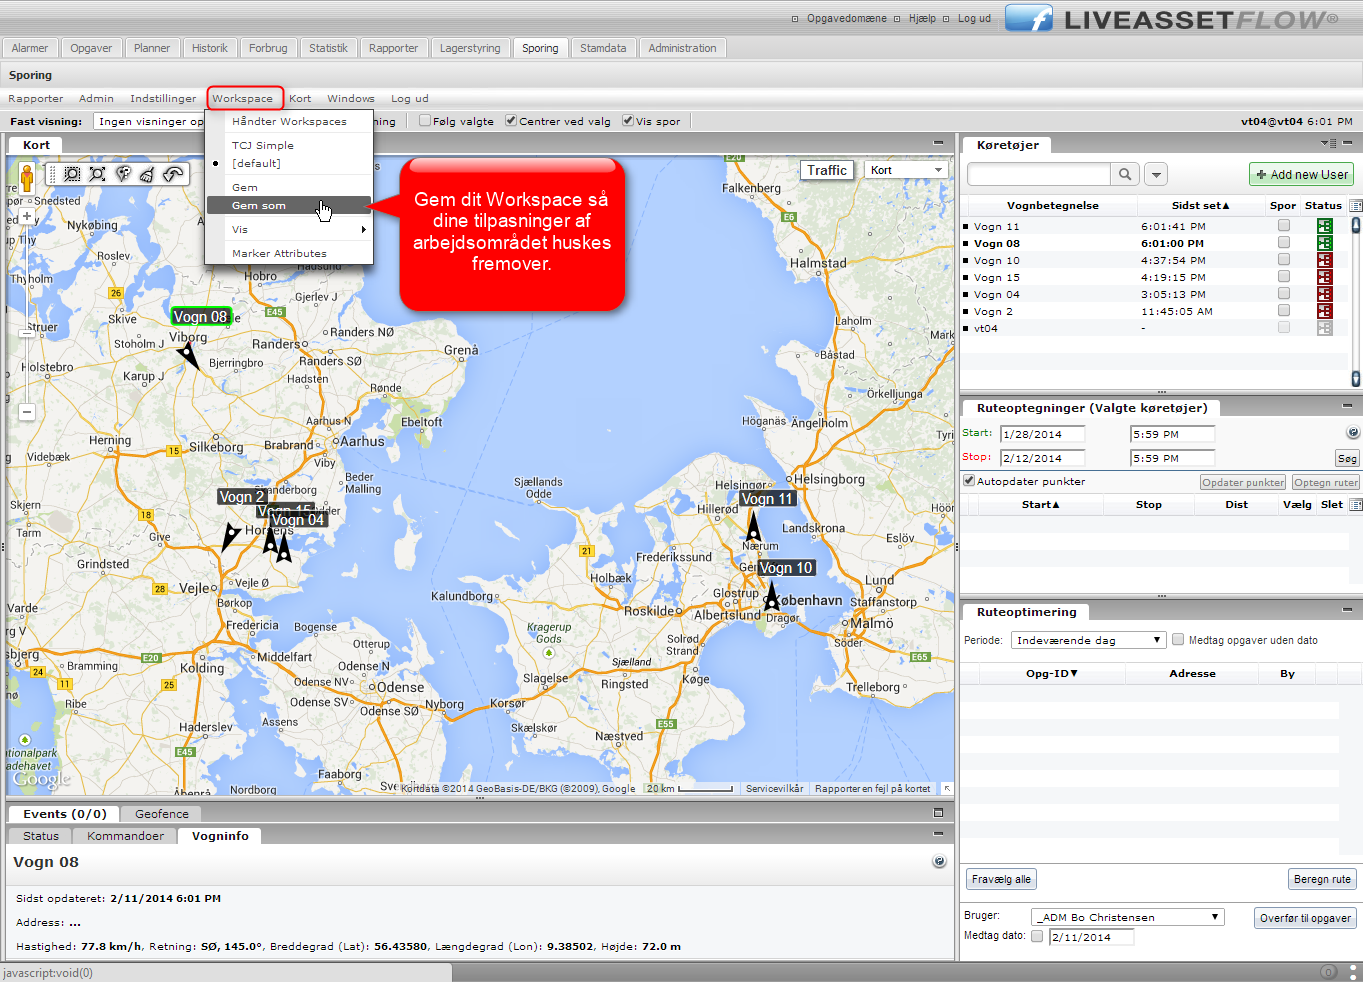Expand the Periode Indeværende dag dropdown
The height and width of the screenshot is (982, 1363).
coord(1088,640)
